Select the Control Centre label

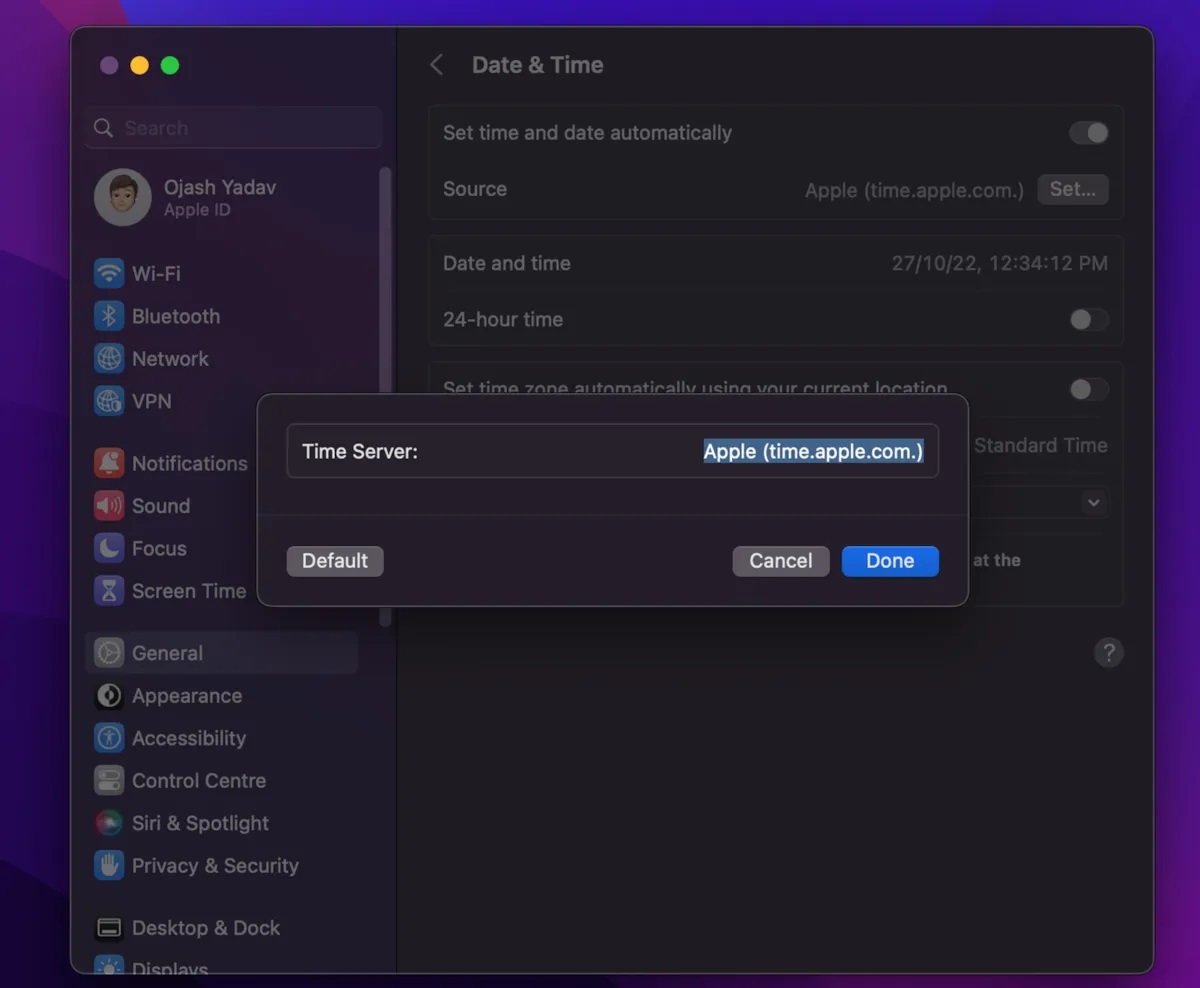tap(199, 781)
